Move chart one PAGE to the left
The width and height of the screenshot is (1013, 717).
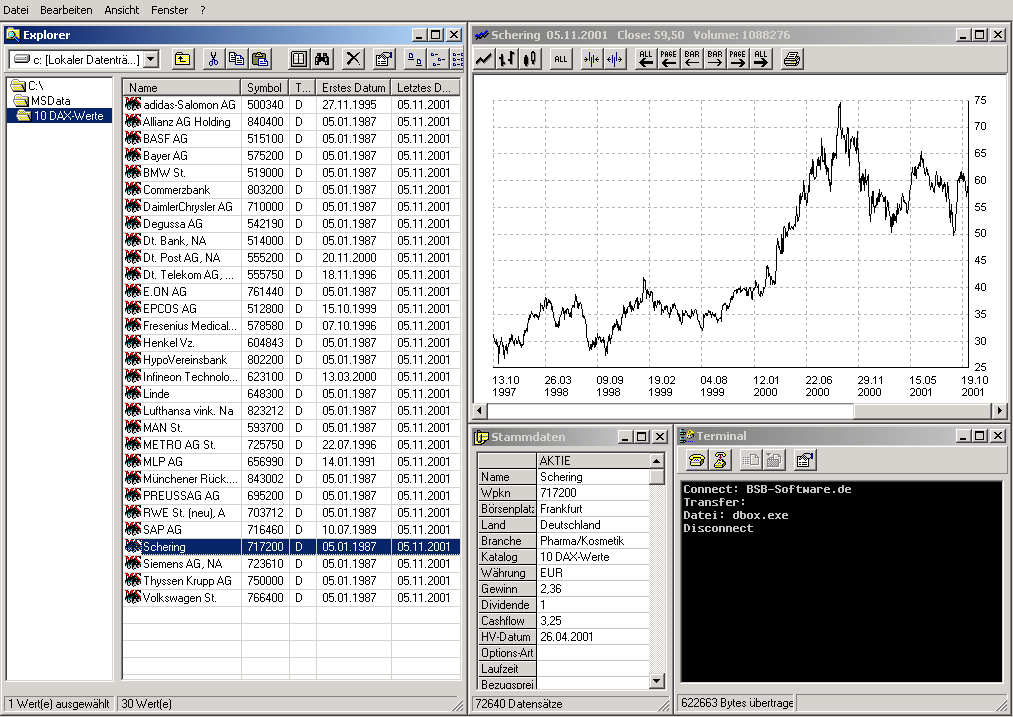(669, 59)
